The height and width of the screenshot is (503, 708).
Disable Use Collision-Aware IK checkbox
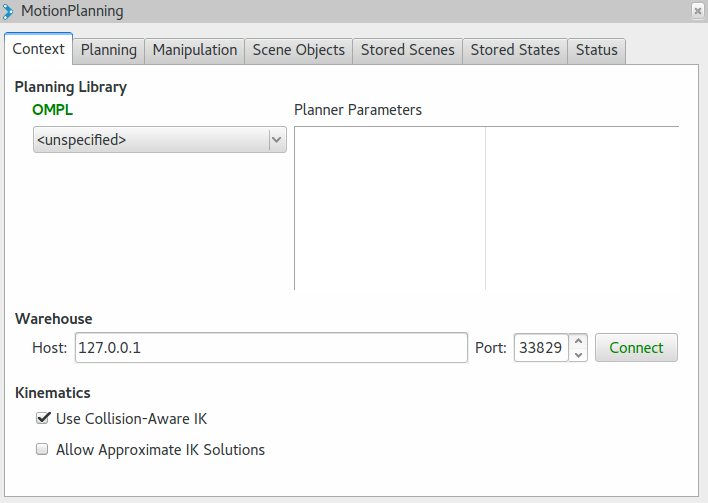43,419
